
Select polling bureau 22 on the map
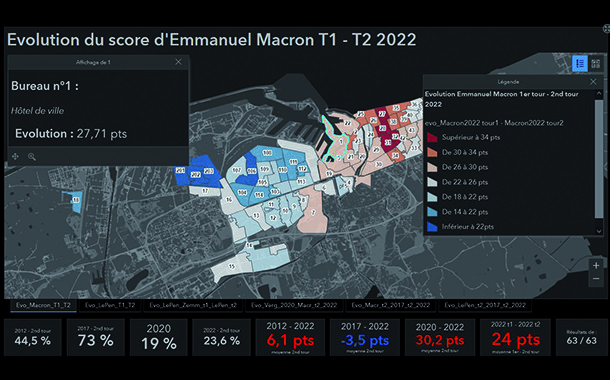pyautogui.click(x=348, y=123)
